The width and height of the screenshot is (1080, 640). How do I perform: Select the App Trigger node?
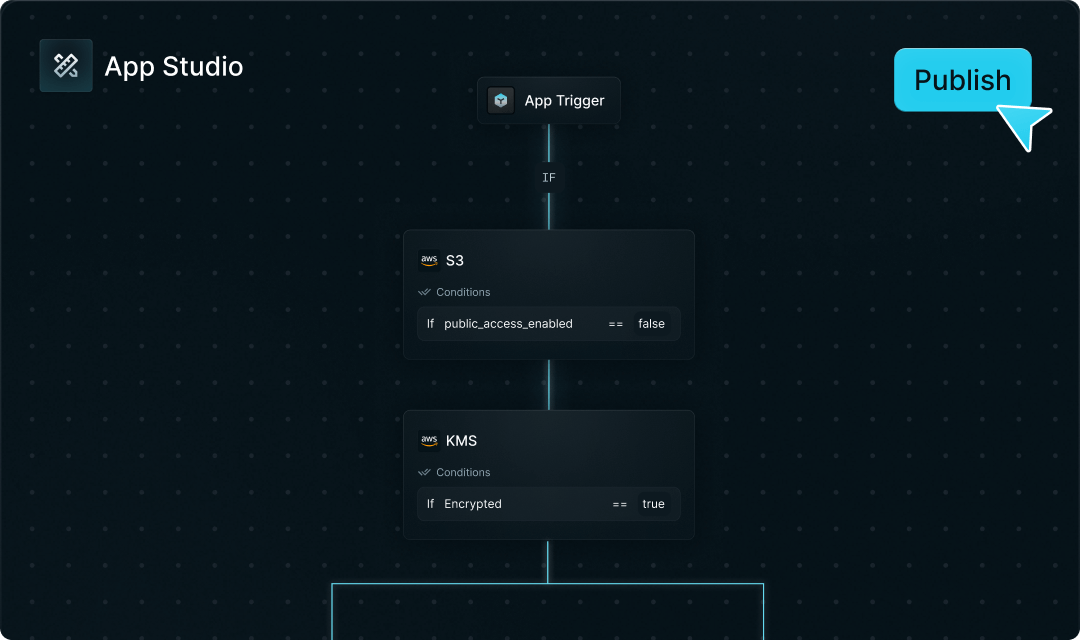[x=549, y=101]
